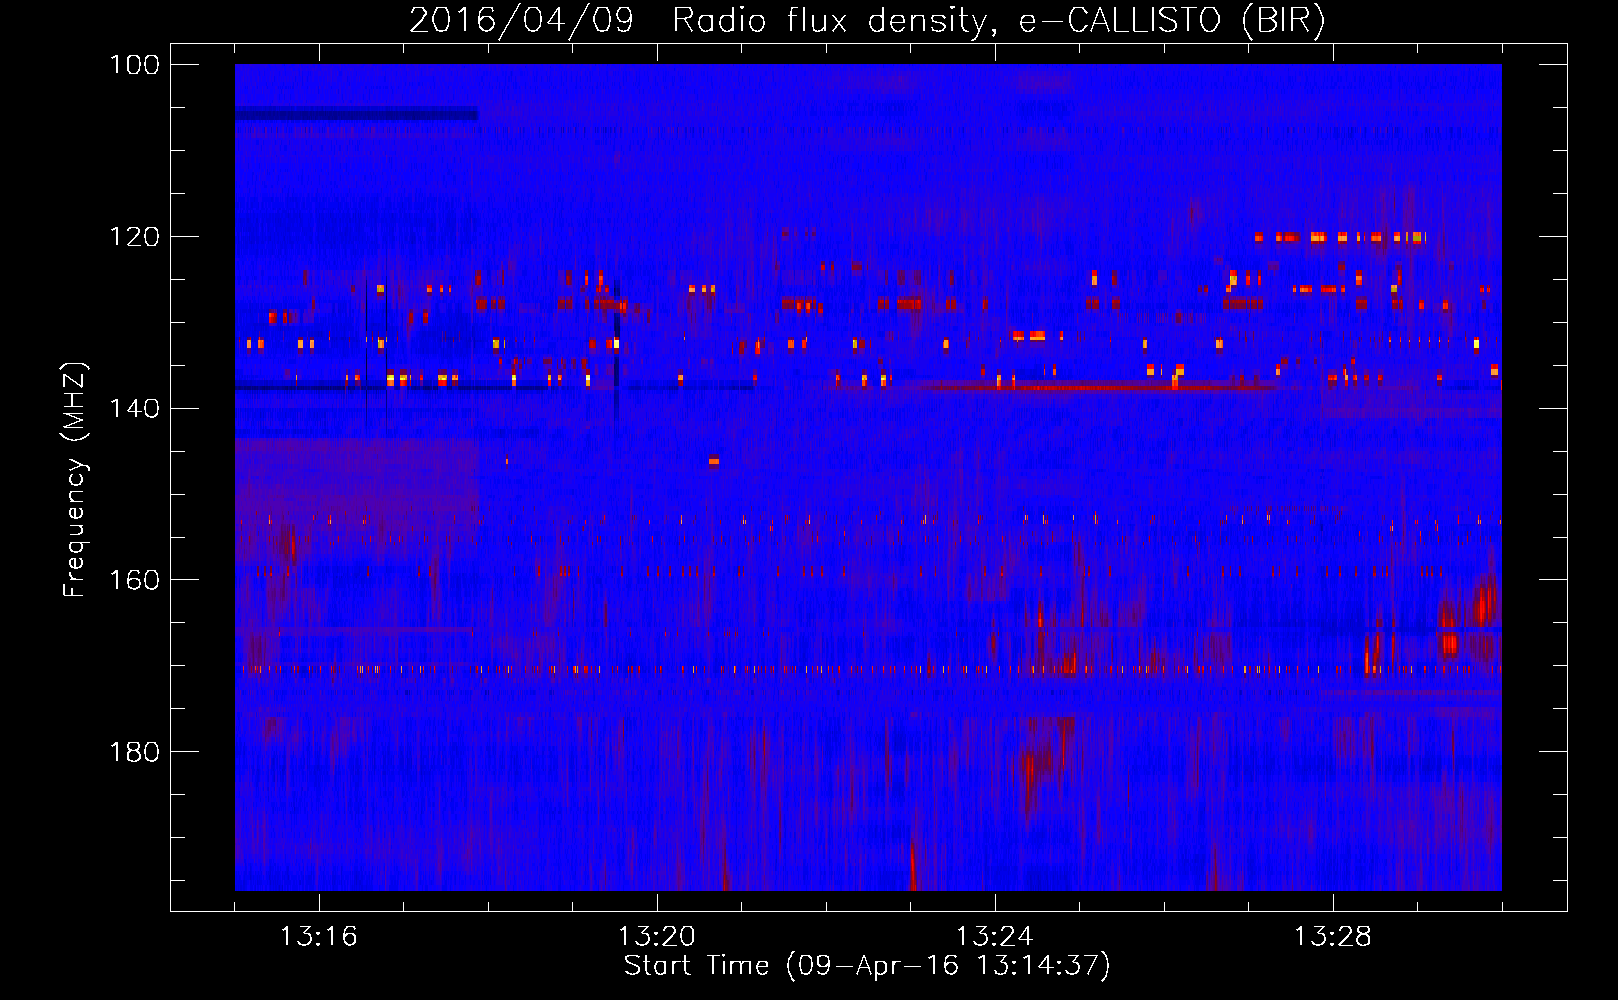Click the "Frequency (MHZ)" axis label
The width and height of the screenshot is (1618, 1000).
click(x=75, y=480)
